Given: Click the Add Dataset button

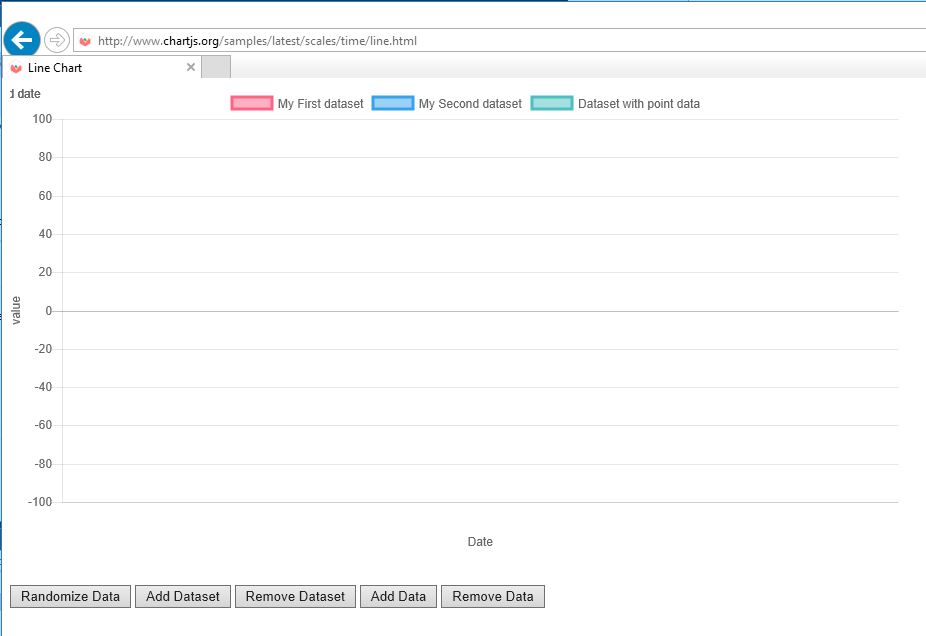Looking at the screenshot, I should pos(183,596).
